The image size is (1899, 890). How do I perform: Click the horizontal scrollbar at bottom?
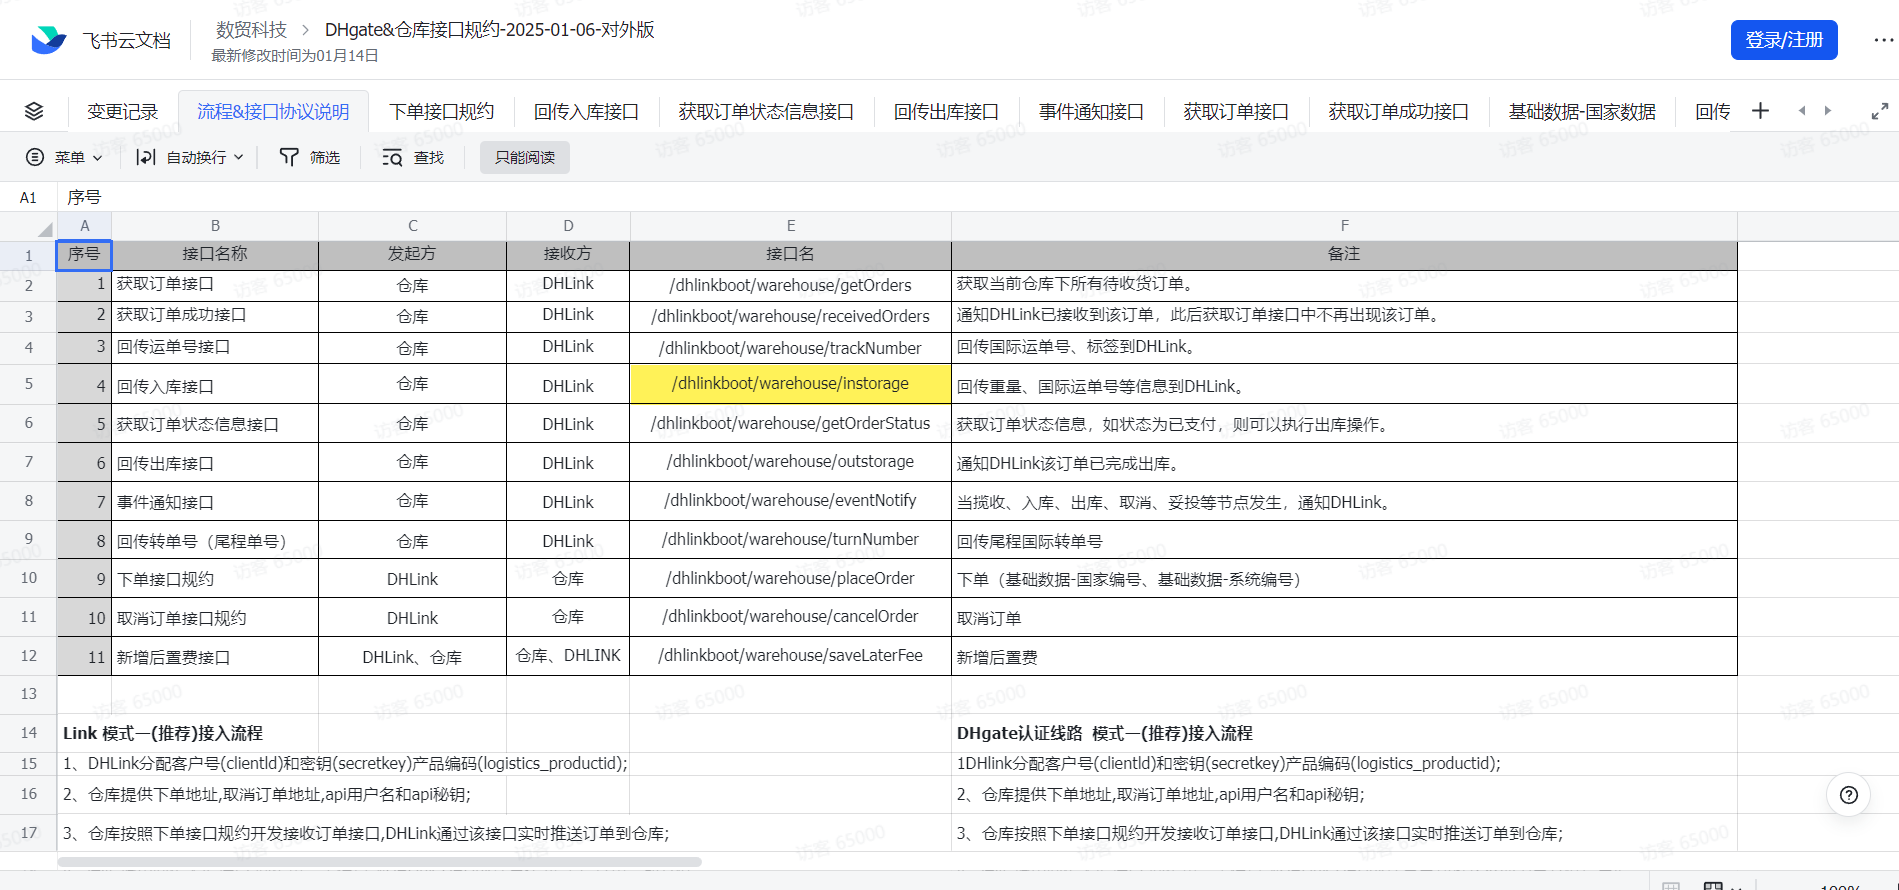pyautogui.click(x=380, y=861)
